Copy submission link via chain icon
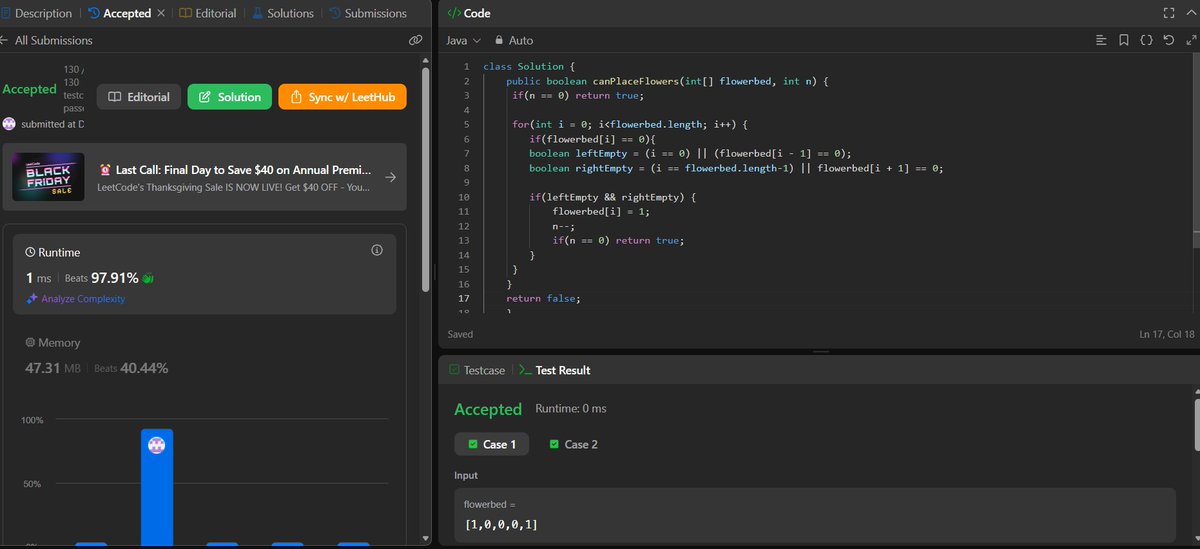 coord(417,40)
